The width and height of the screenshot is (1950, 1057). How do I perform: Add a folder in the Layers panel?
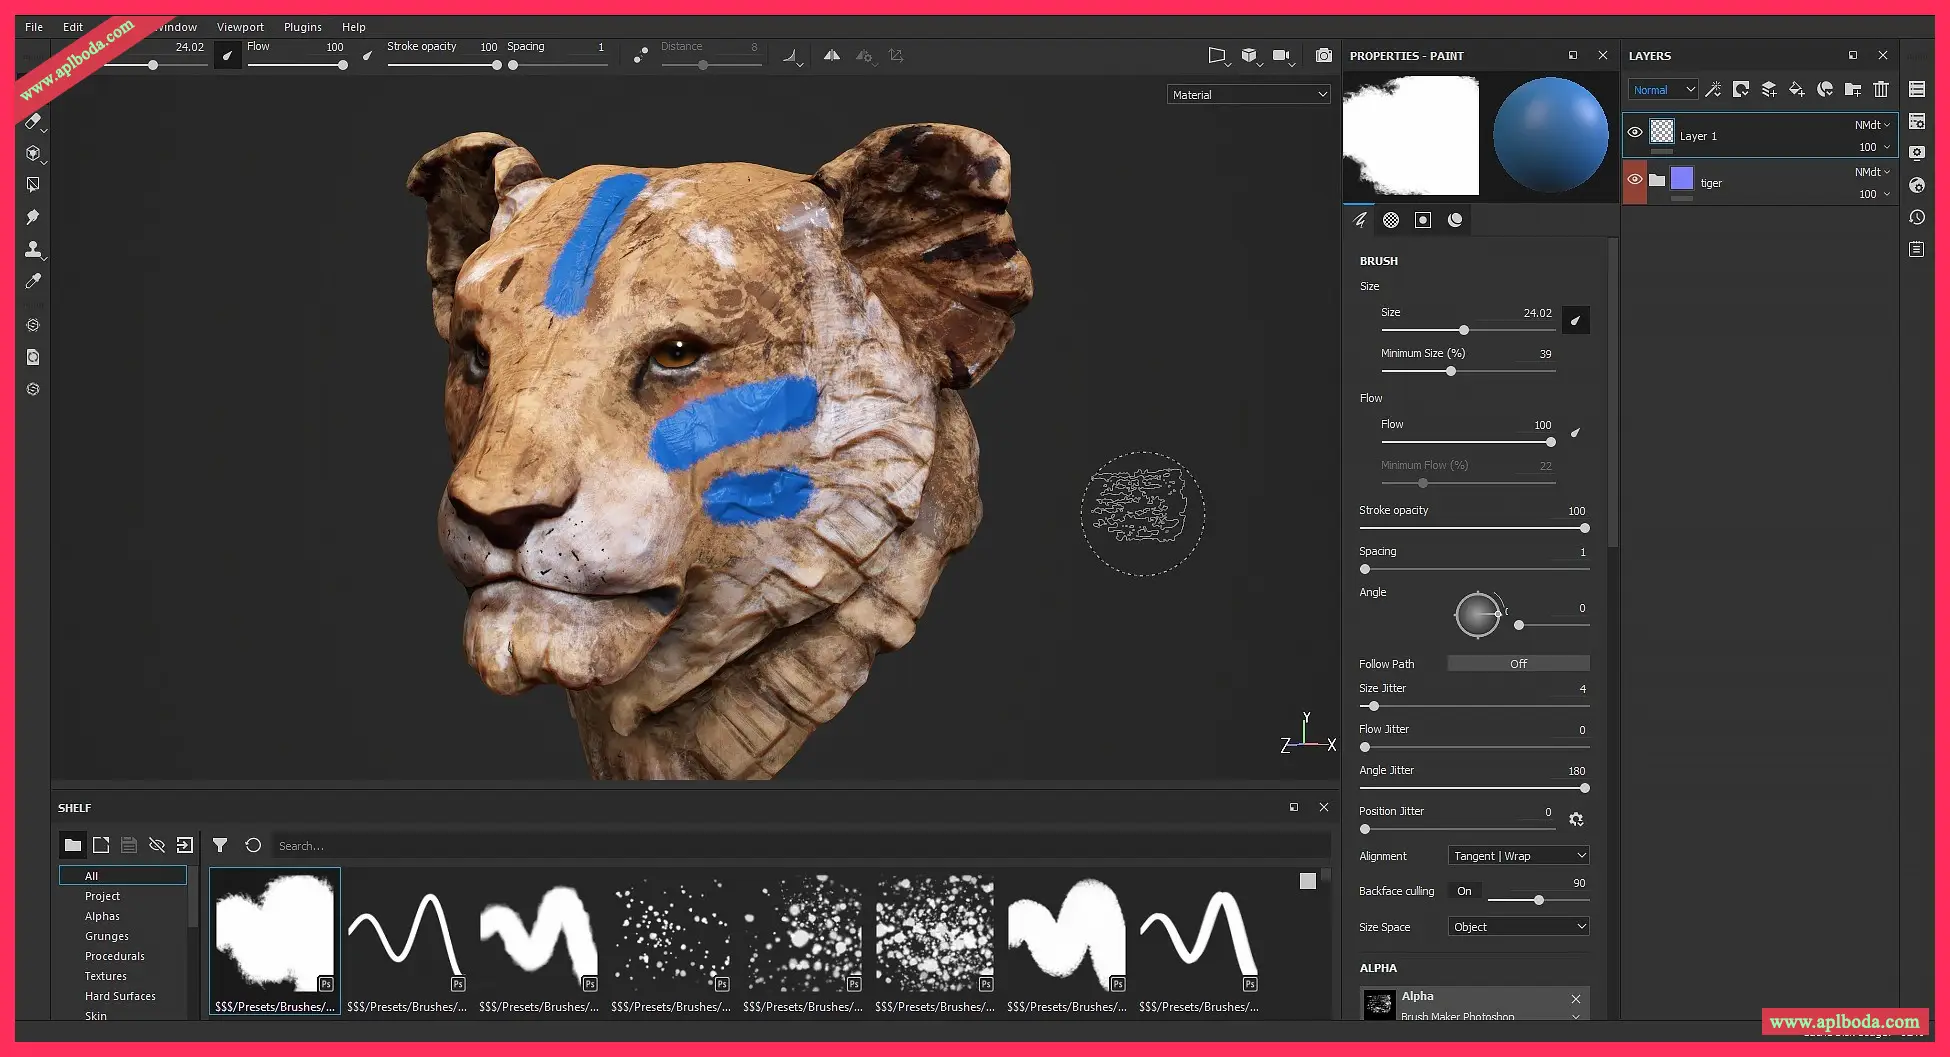coord(1853,90)
